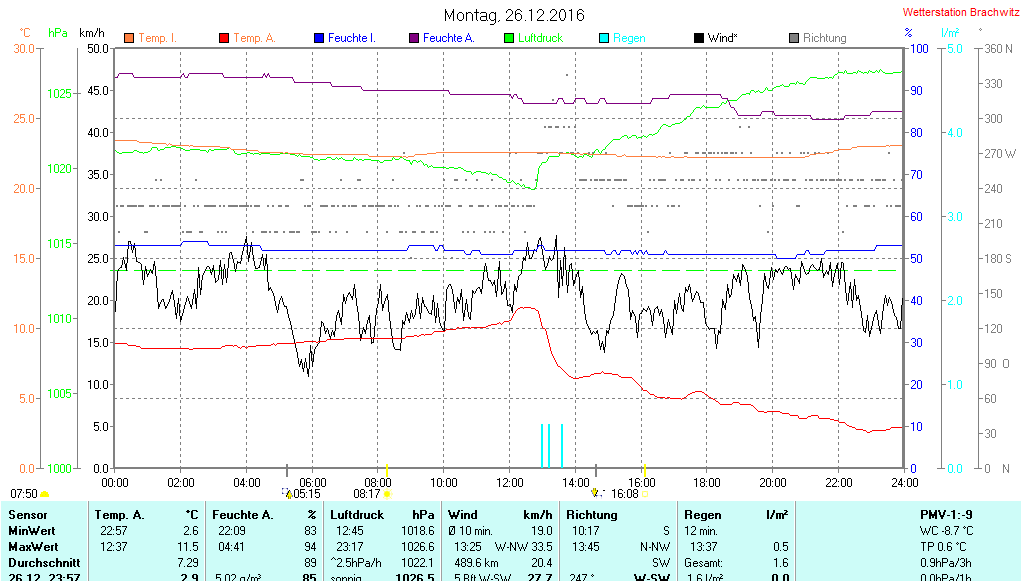This screenshot has height=581, width=1021.
Task: Click the 12:00 time axis label
Action: pos(509,482)
